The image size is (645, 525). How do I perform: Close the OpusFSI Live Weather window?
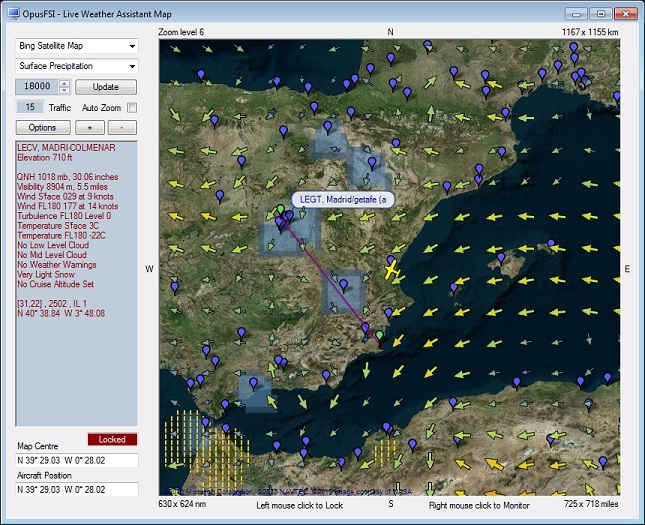click(626, 14)
